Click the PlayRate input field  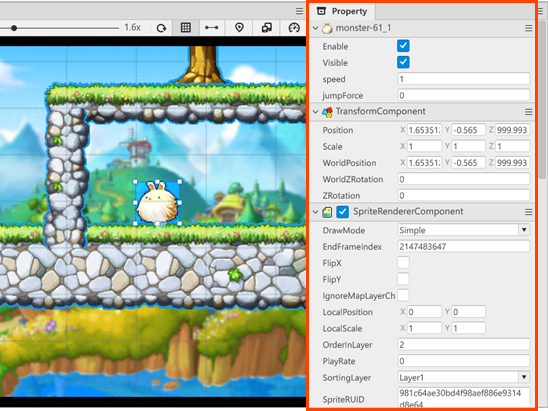point(464,361)
